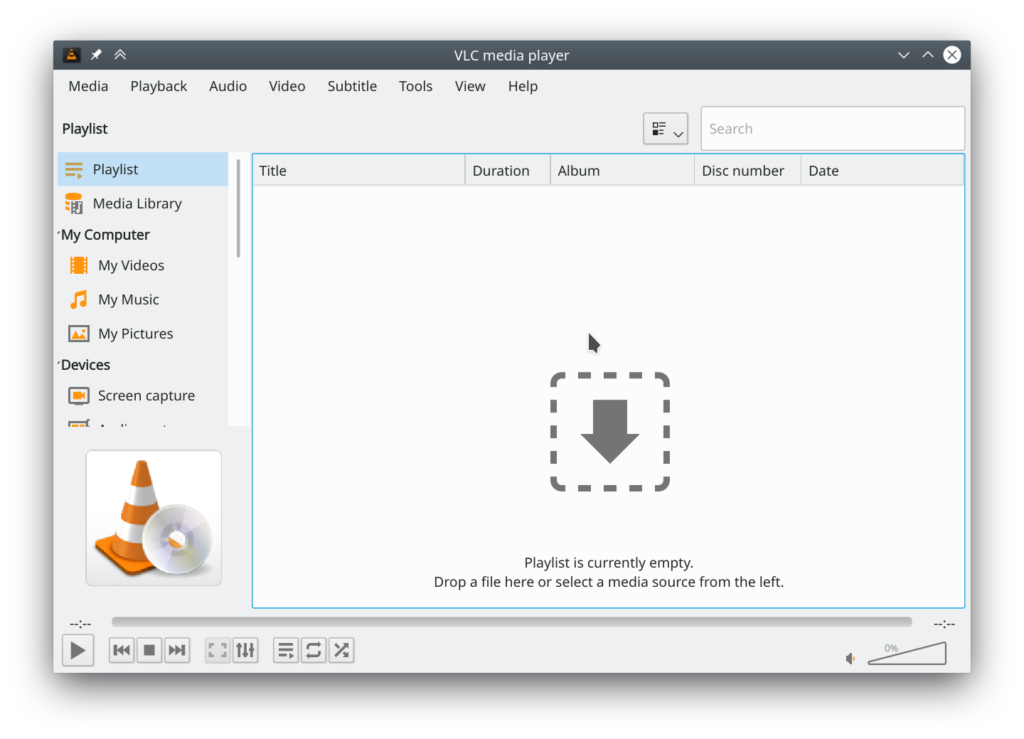Seek using the playback progress bar
The width and height of the screenshot is (1024, 739).
[x=511, y=622]
